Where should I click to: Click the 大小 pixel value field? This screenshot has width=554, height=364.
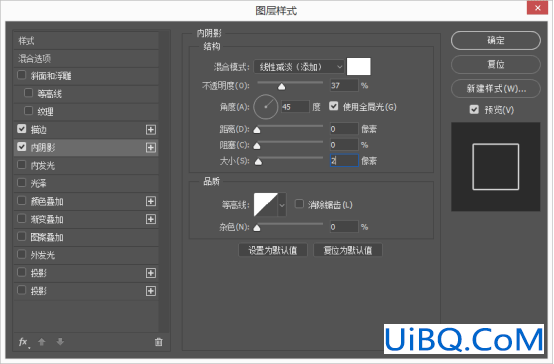coord(344,161)
